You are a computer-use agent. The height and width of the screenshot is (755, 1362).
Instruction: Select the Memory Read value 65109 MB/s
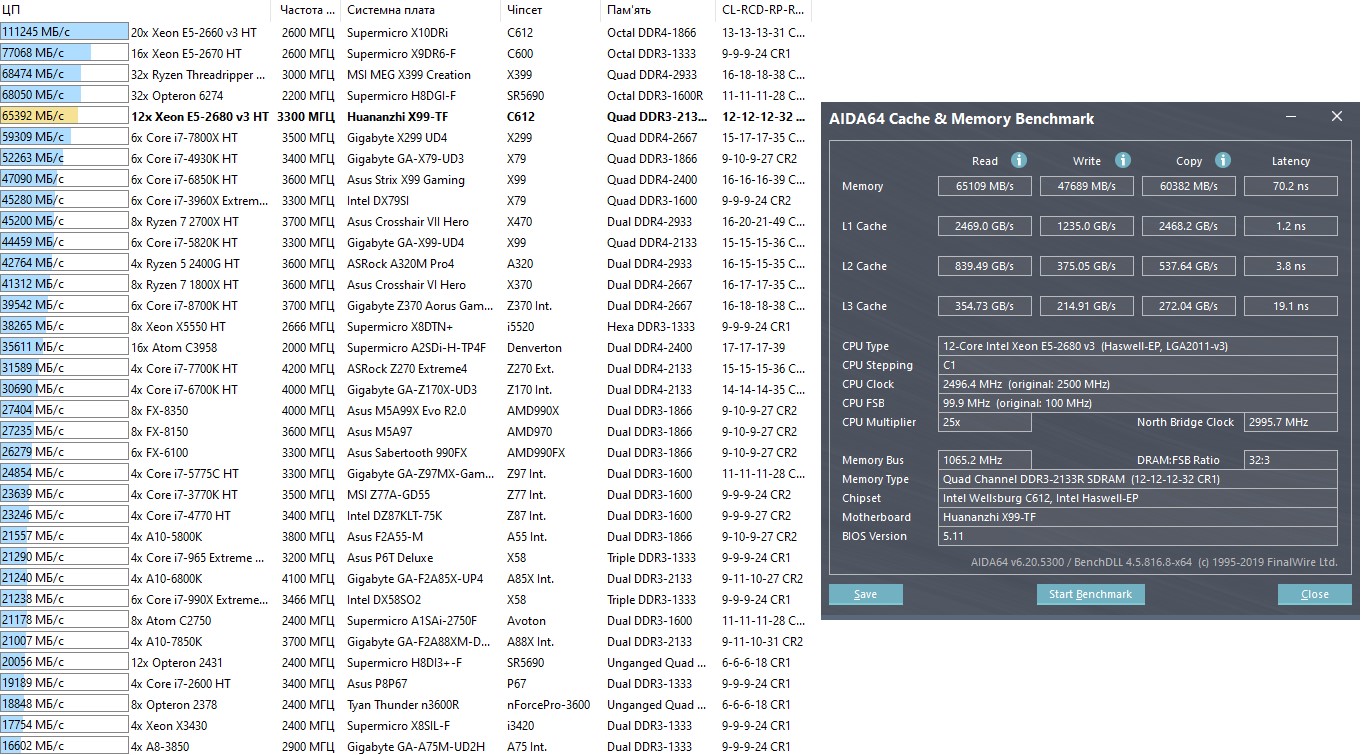pos(984,186)
